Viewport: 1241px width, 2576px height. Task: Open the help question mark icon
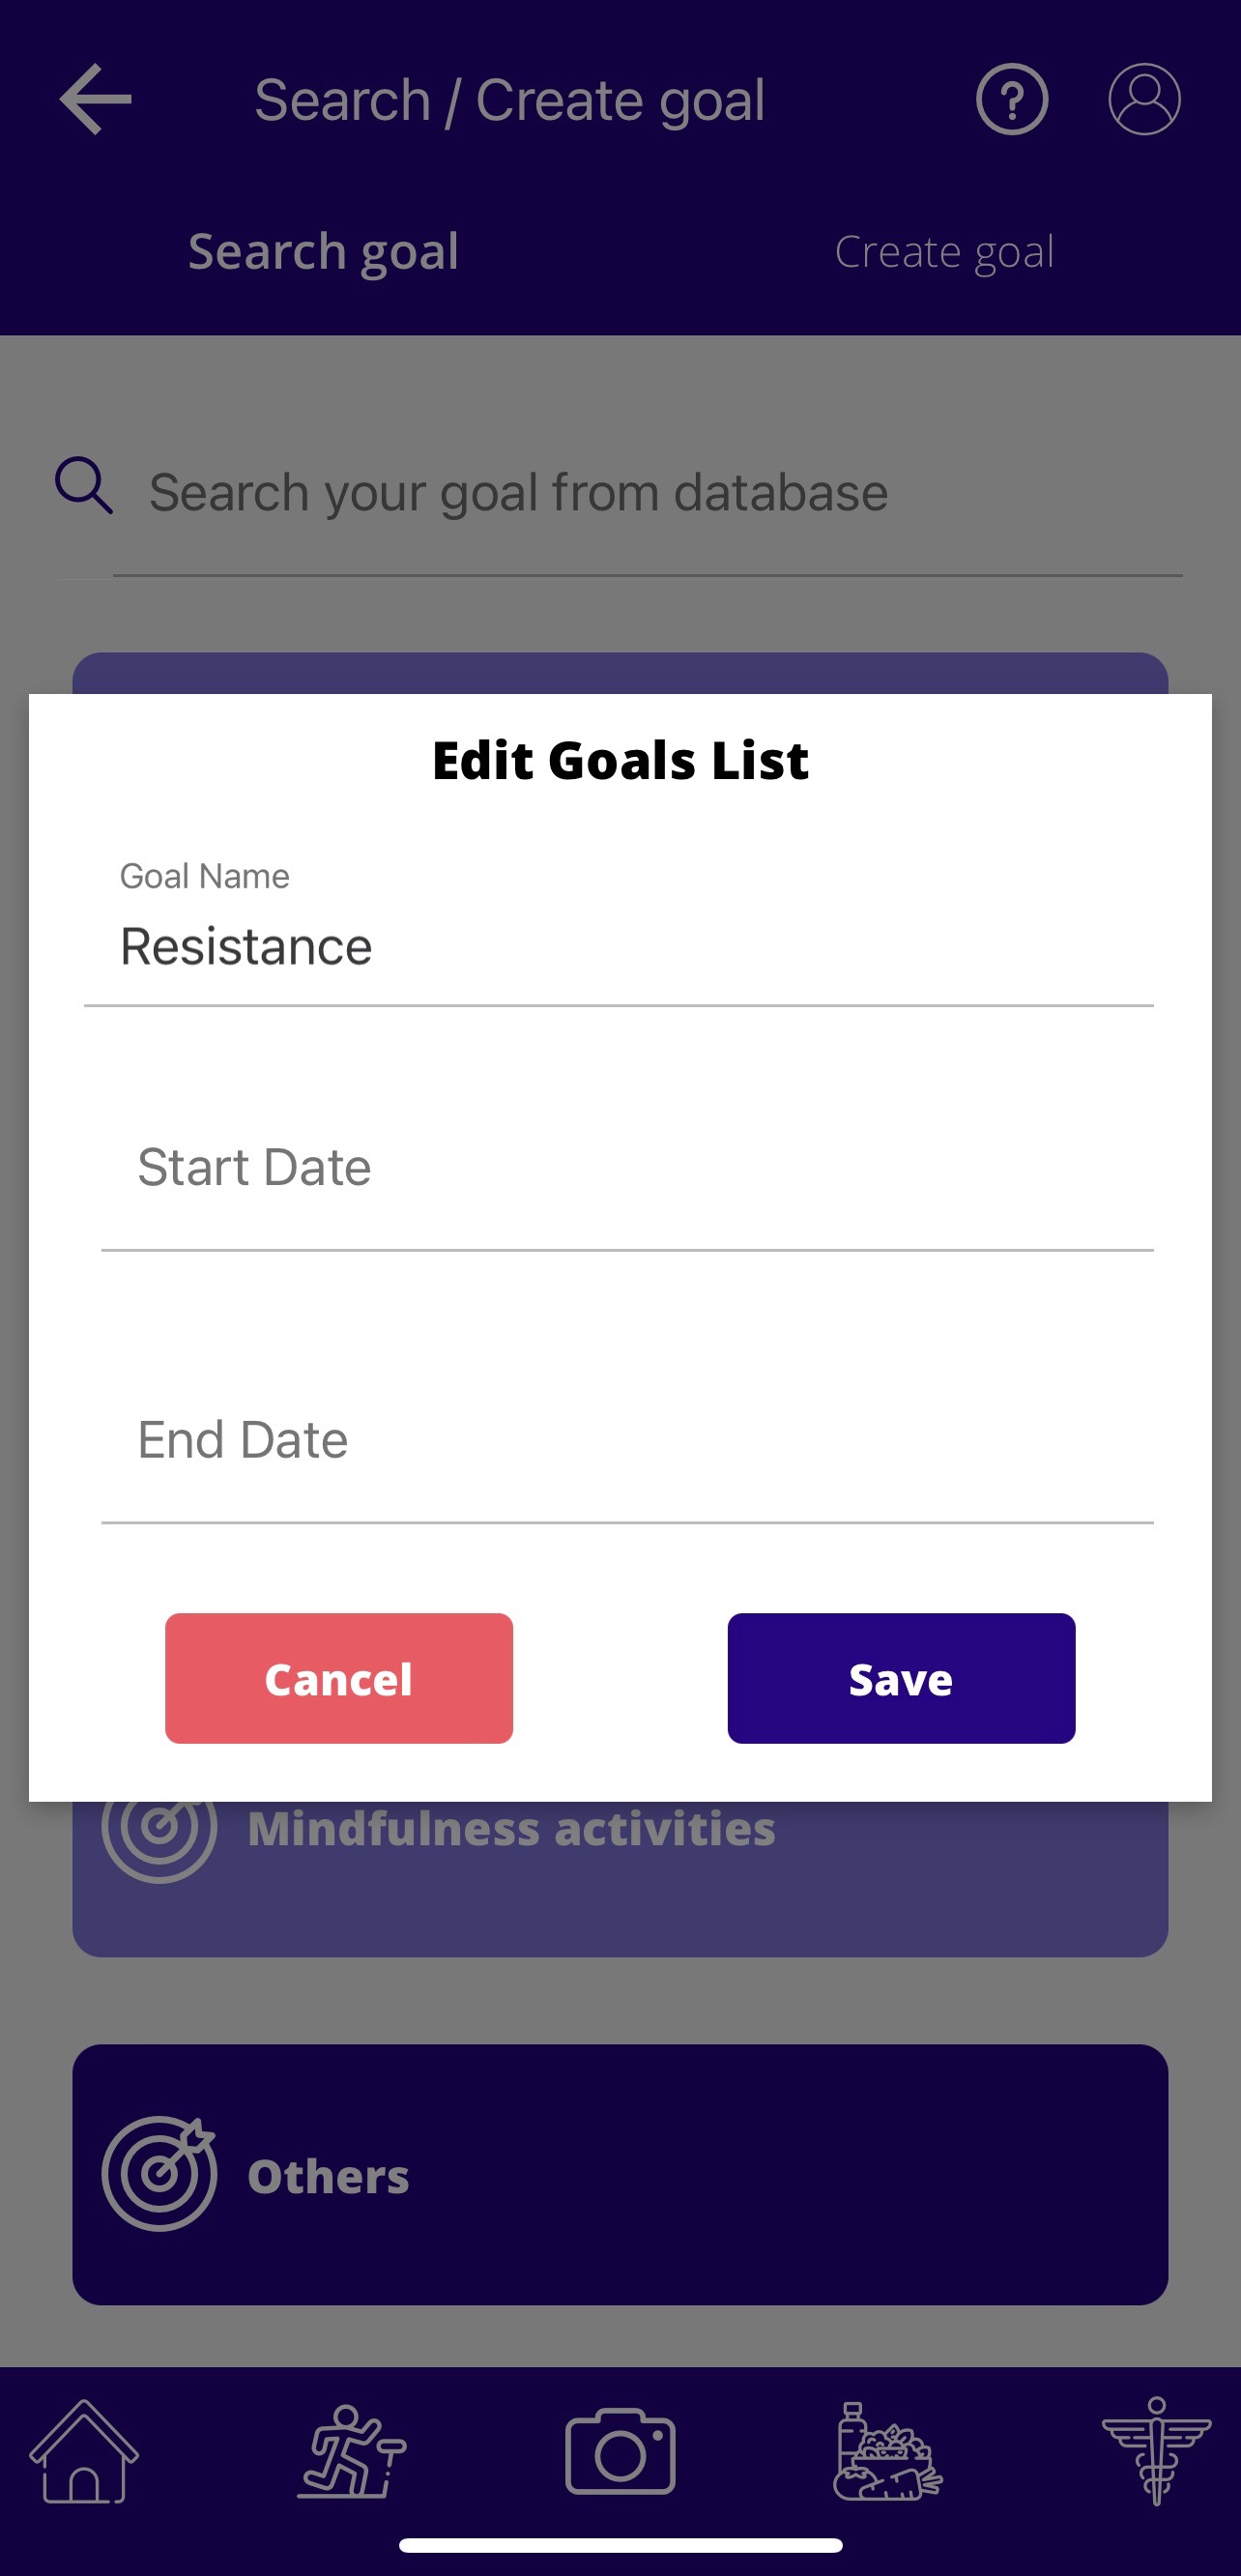(1011, 99)
